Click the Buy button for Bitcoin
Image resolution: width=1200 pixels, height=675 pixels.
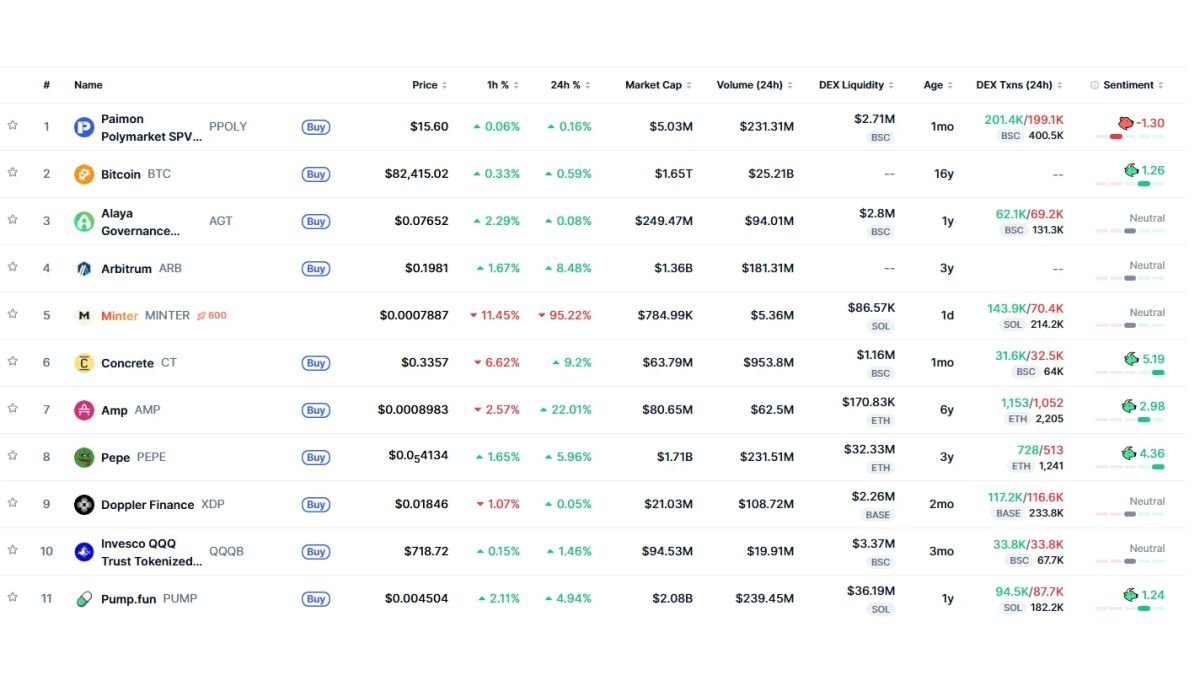316,174
